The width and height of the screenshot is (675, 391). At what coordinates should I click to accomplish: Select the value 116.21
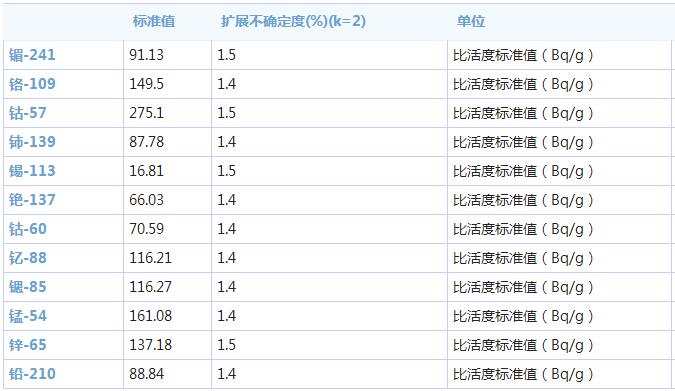pos(151,258)
